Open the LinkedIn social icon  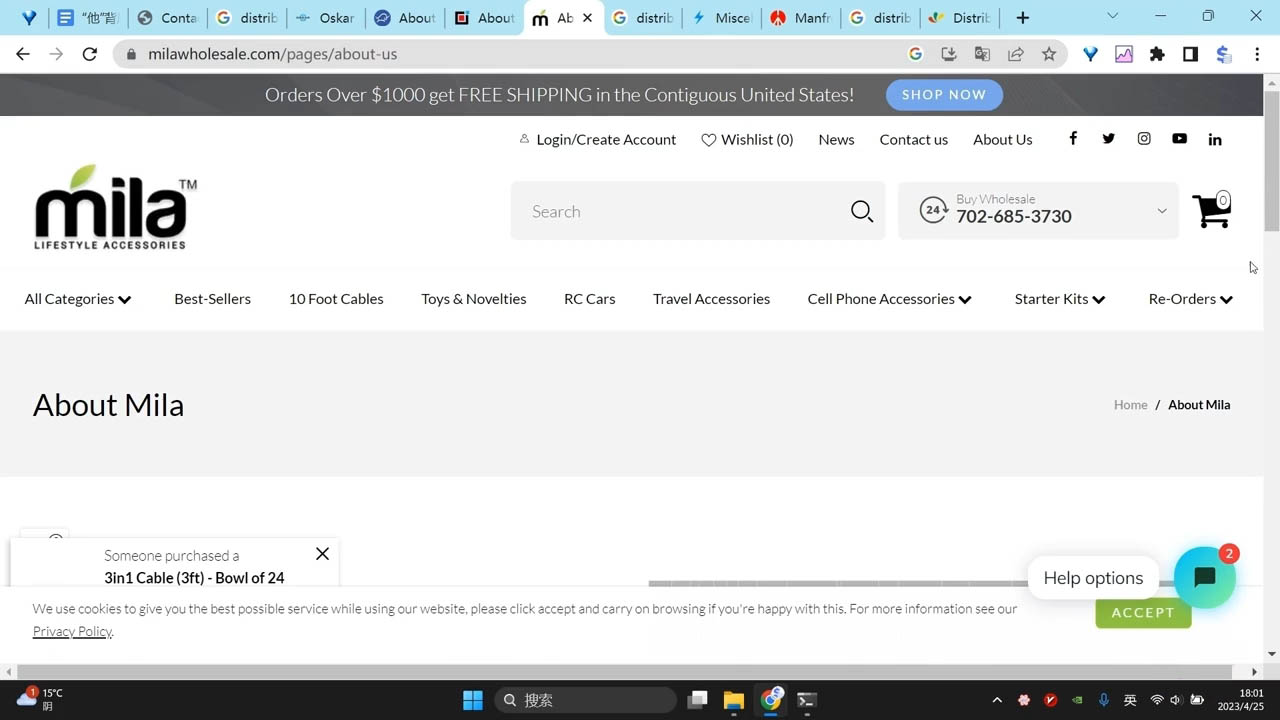click(1215, 139)
